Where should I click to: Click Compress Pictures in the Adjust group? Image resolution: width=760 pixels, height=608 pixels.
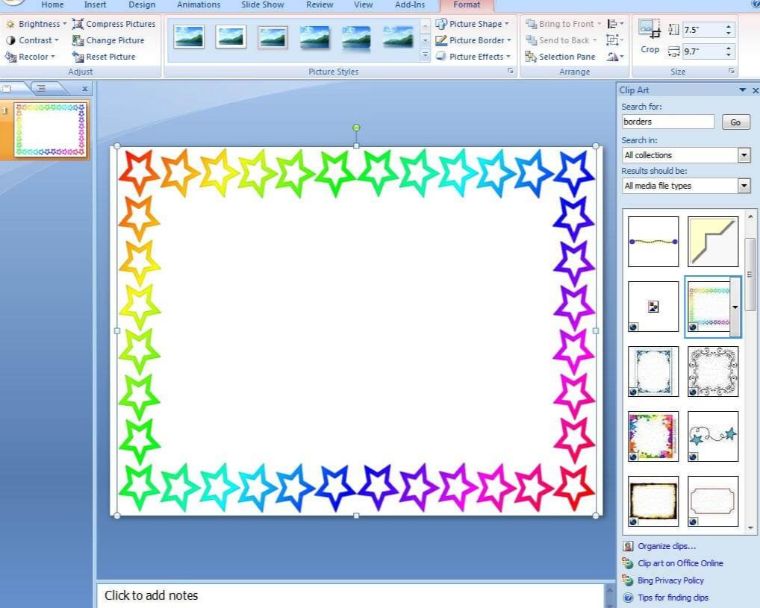tap(114, 23)
